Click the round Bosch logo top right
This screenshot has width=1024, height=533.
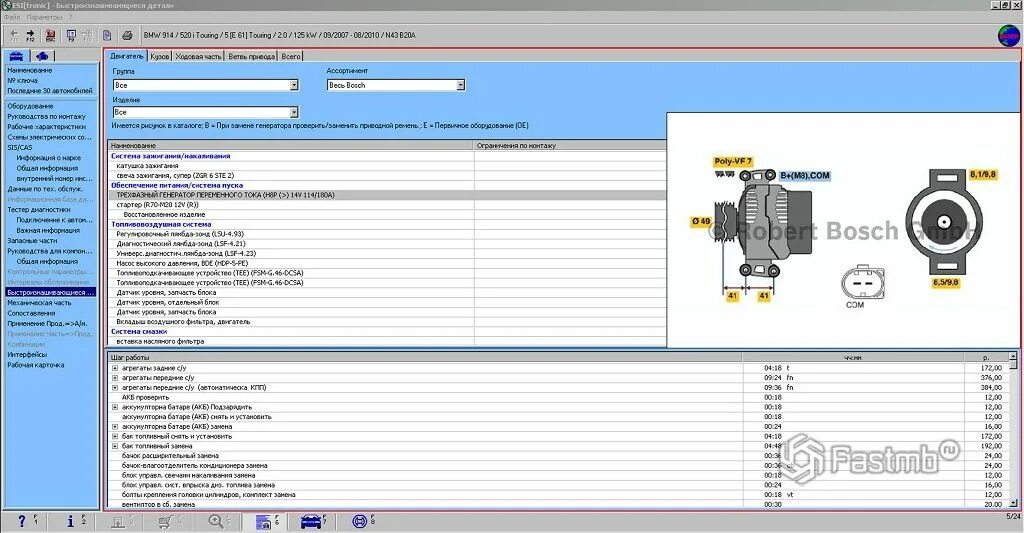pos(1008,35)
